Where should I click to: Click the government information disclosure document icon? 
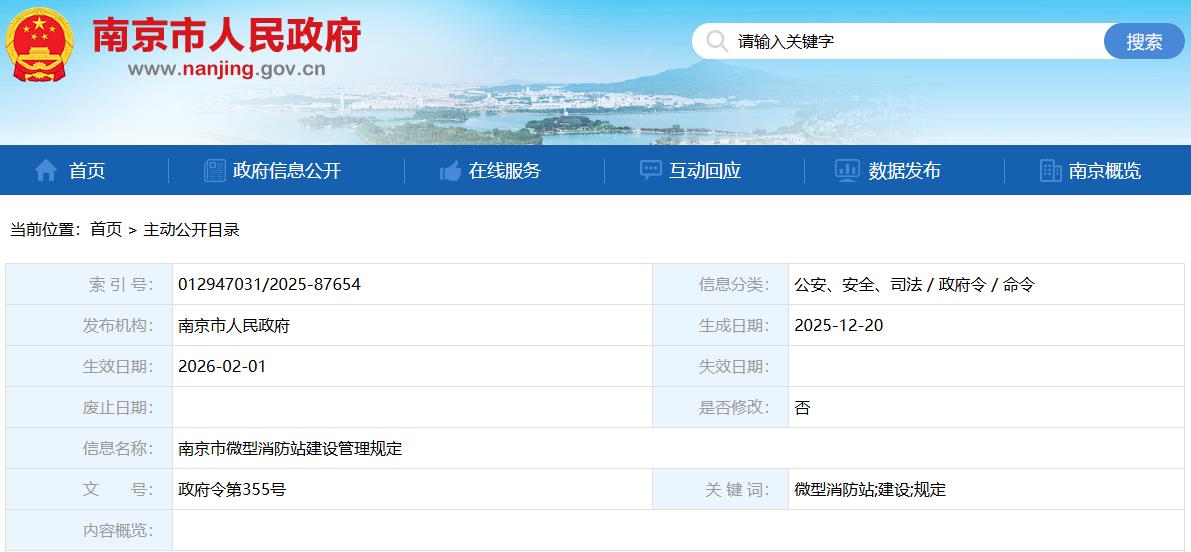pos(215,170)
